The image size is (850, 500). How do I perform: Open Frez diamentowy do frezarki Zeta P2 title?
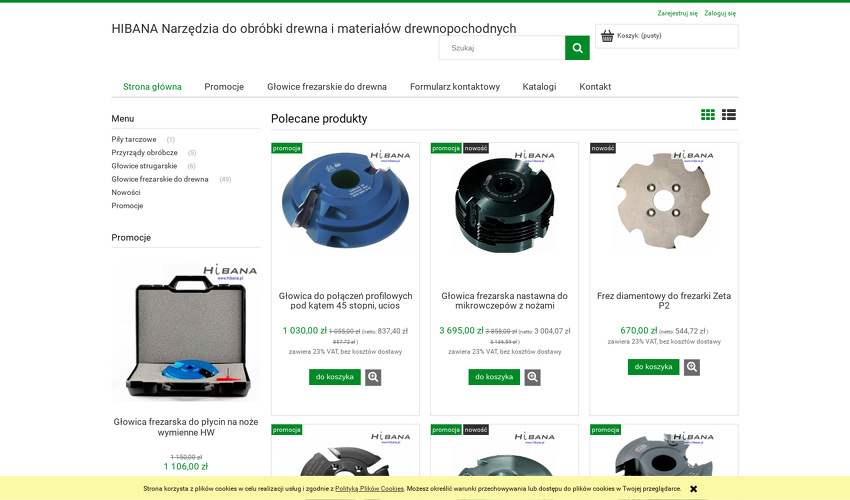click(664, 301)
